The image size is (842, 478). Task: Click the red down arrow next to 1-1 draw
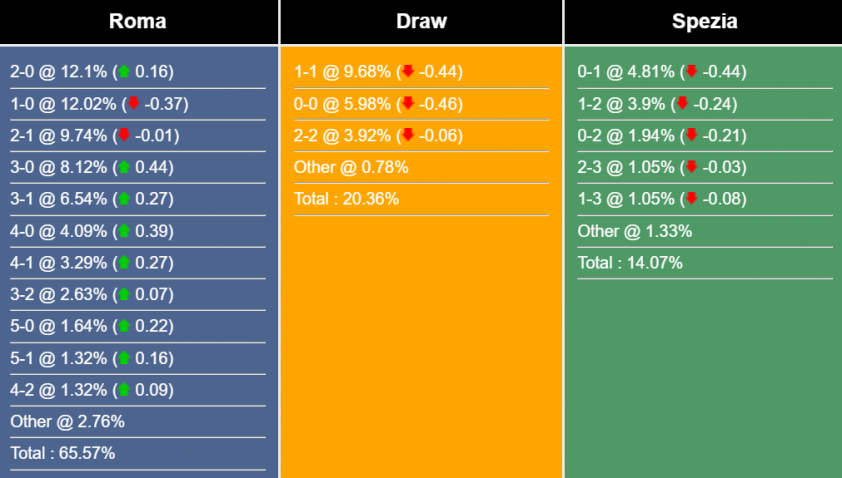(x=407, y=72)
